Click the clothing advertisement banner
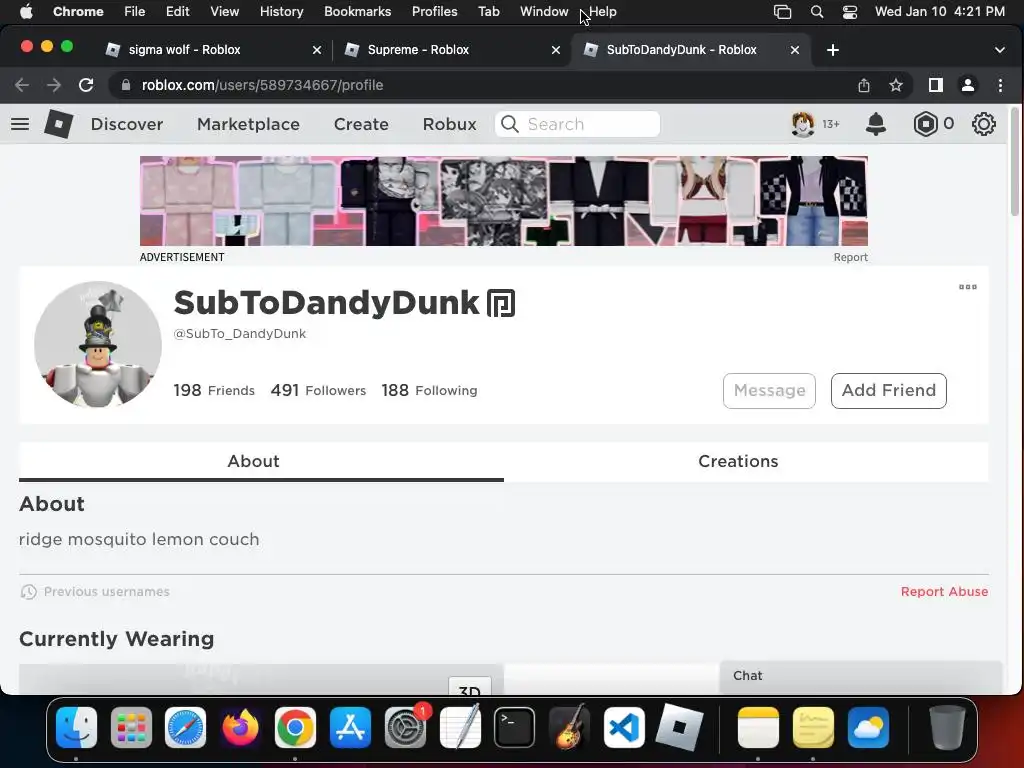Screen dimensions: 1024x768 pyautogui.click(x=504, y=201)
